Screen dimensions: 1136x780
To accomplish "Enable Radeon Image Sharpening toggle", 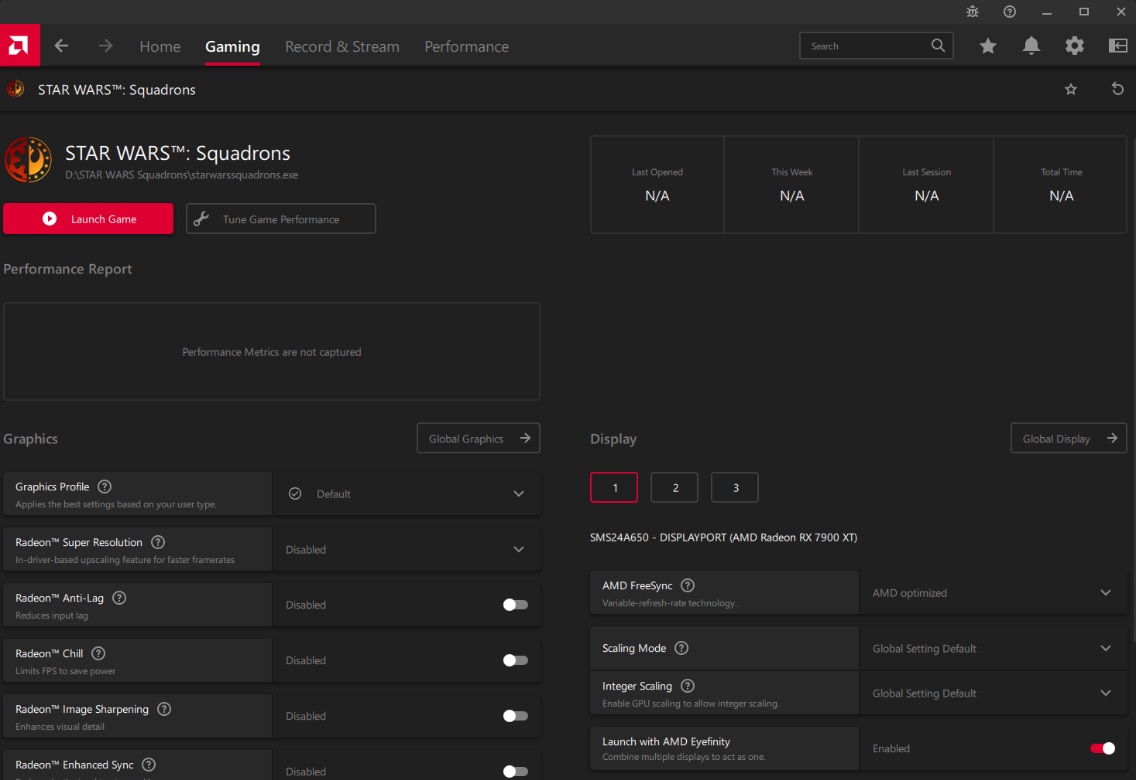I will (515, 716).
